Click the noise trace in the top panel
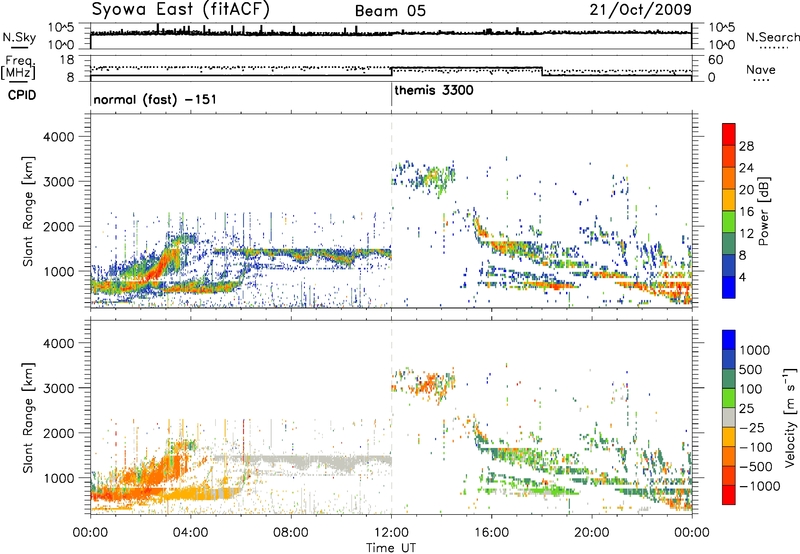The image size is (800, 554). (x=391, y=33)
